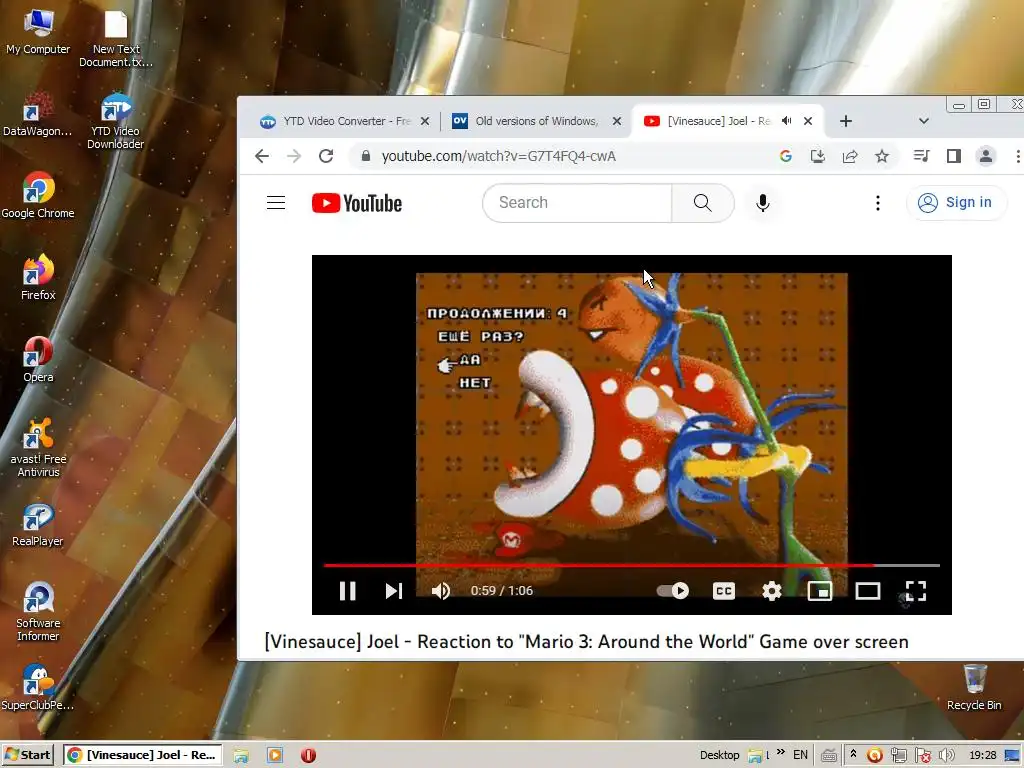Select YTD Video Downloader shortcut

116,121
